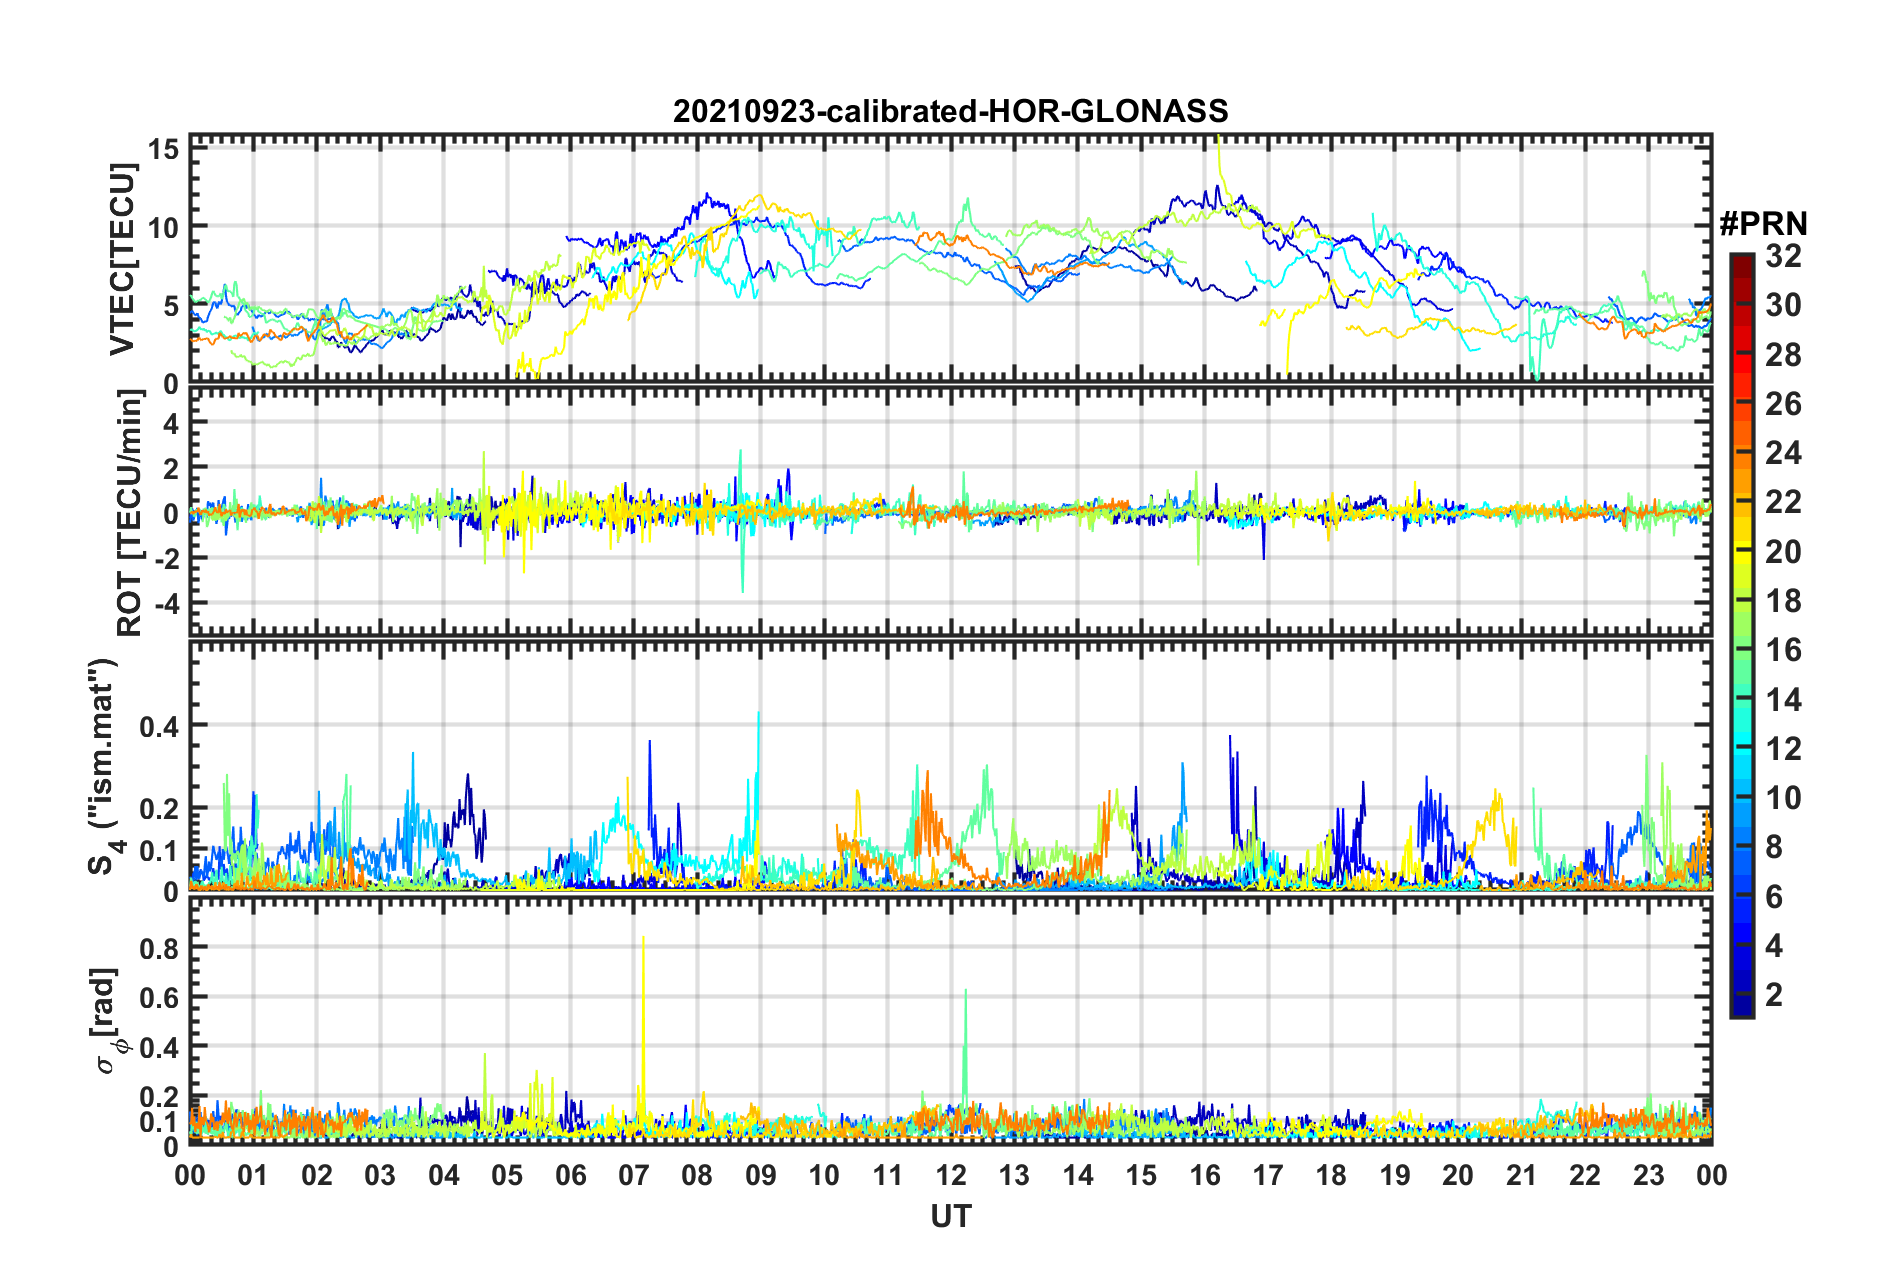Click the ROT [TECU/min] axis label
The image size is (1902, 1272).
pyautogui.click(x=130, y=513)
